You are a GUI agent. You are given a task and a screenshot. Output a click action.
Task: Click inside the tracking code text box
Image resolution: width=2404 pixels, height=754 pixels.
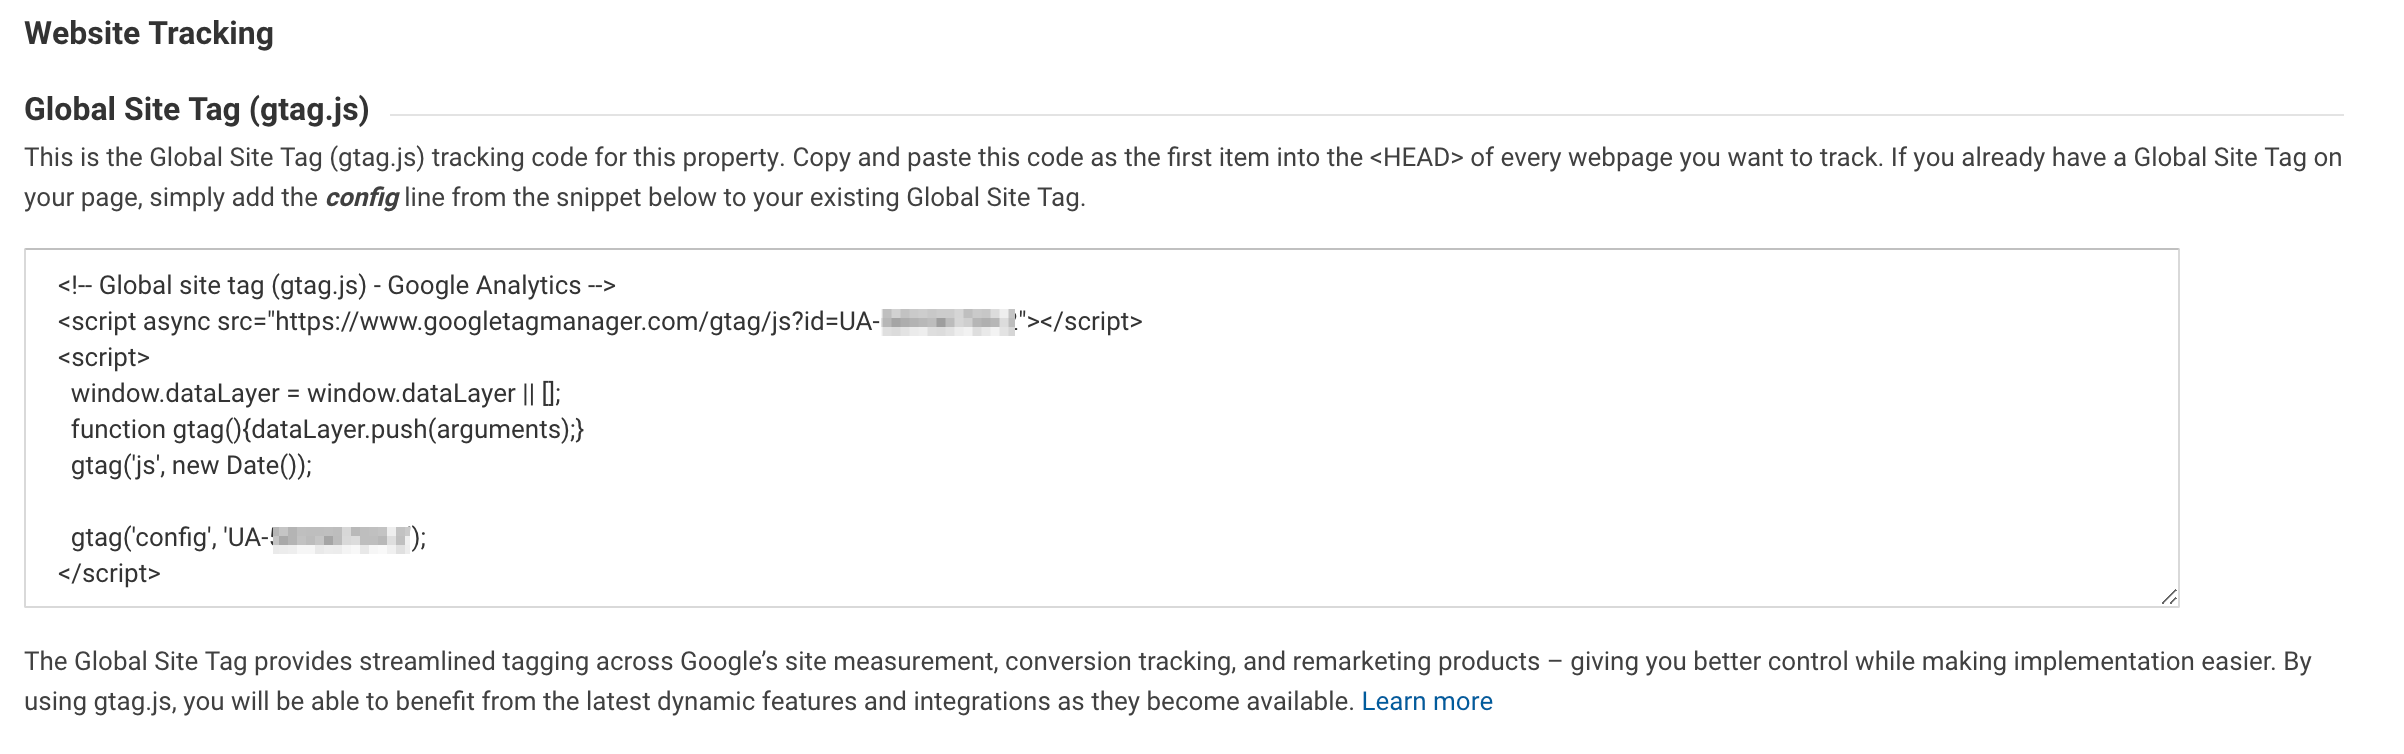tap(1101, 428)
